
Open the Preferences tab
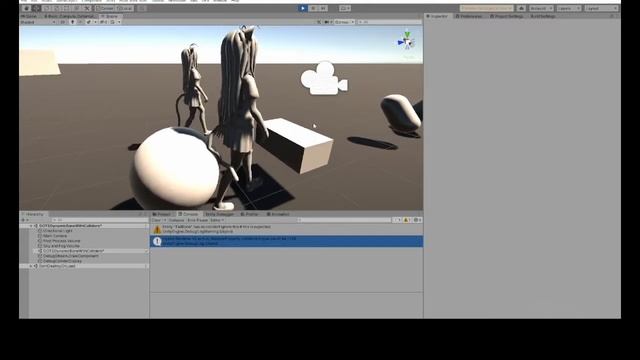click(469, 16)
